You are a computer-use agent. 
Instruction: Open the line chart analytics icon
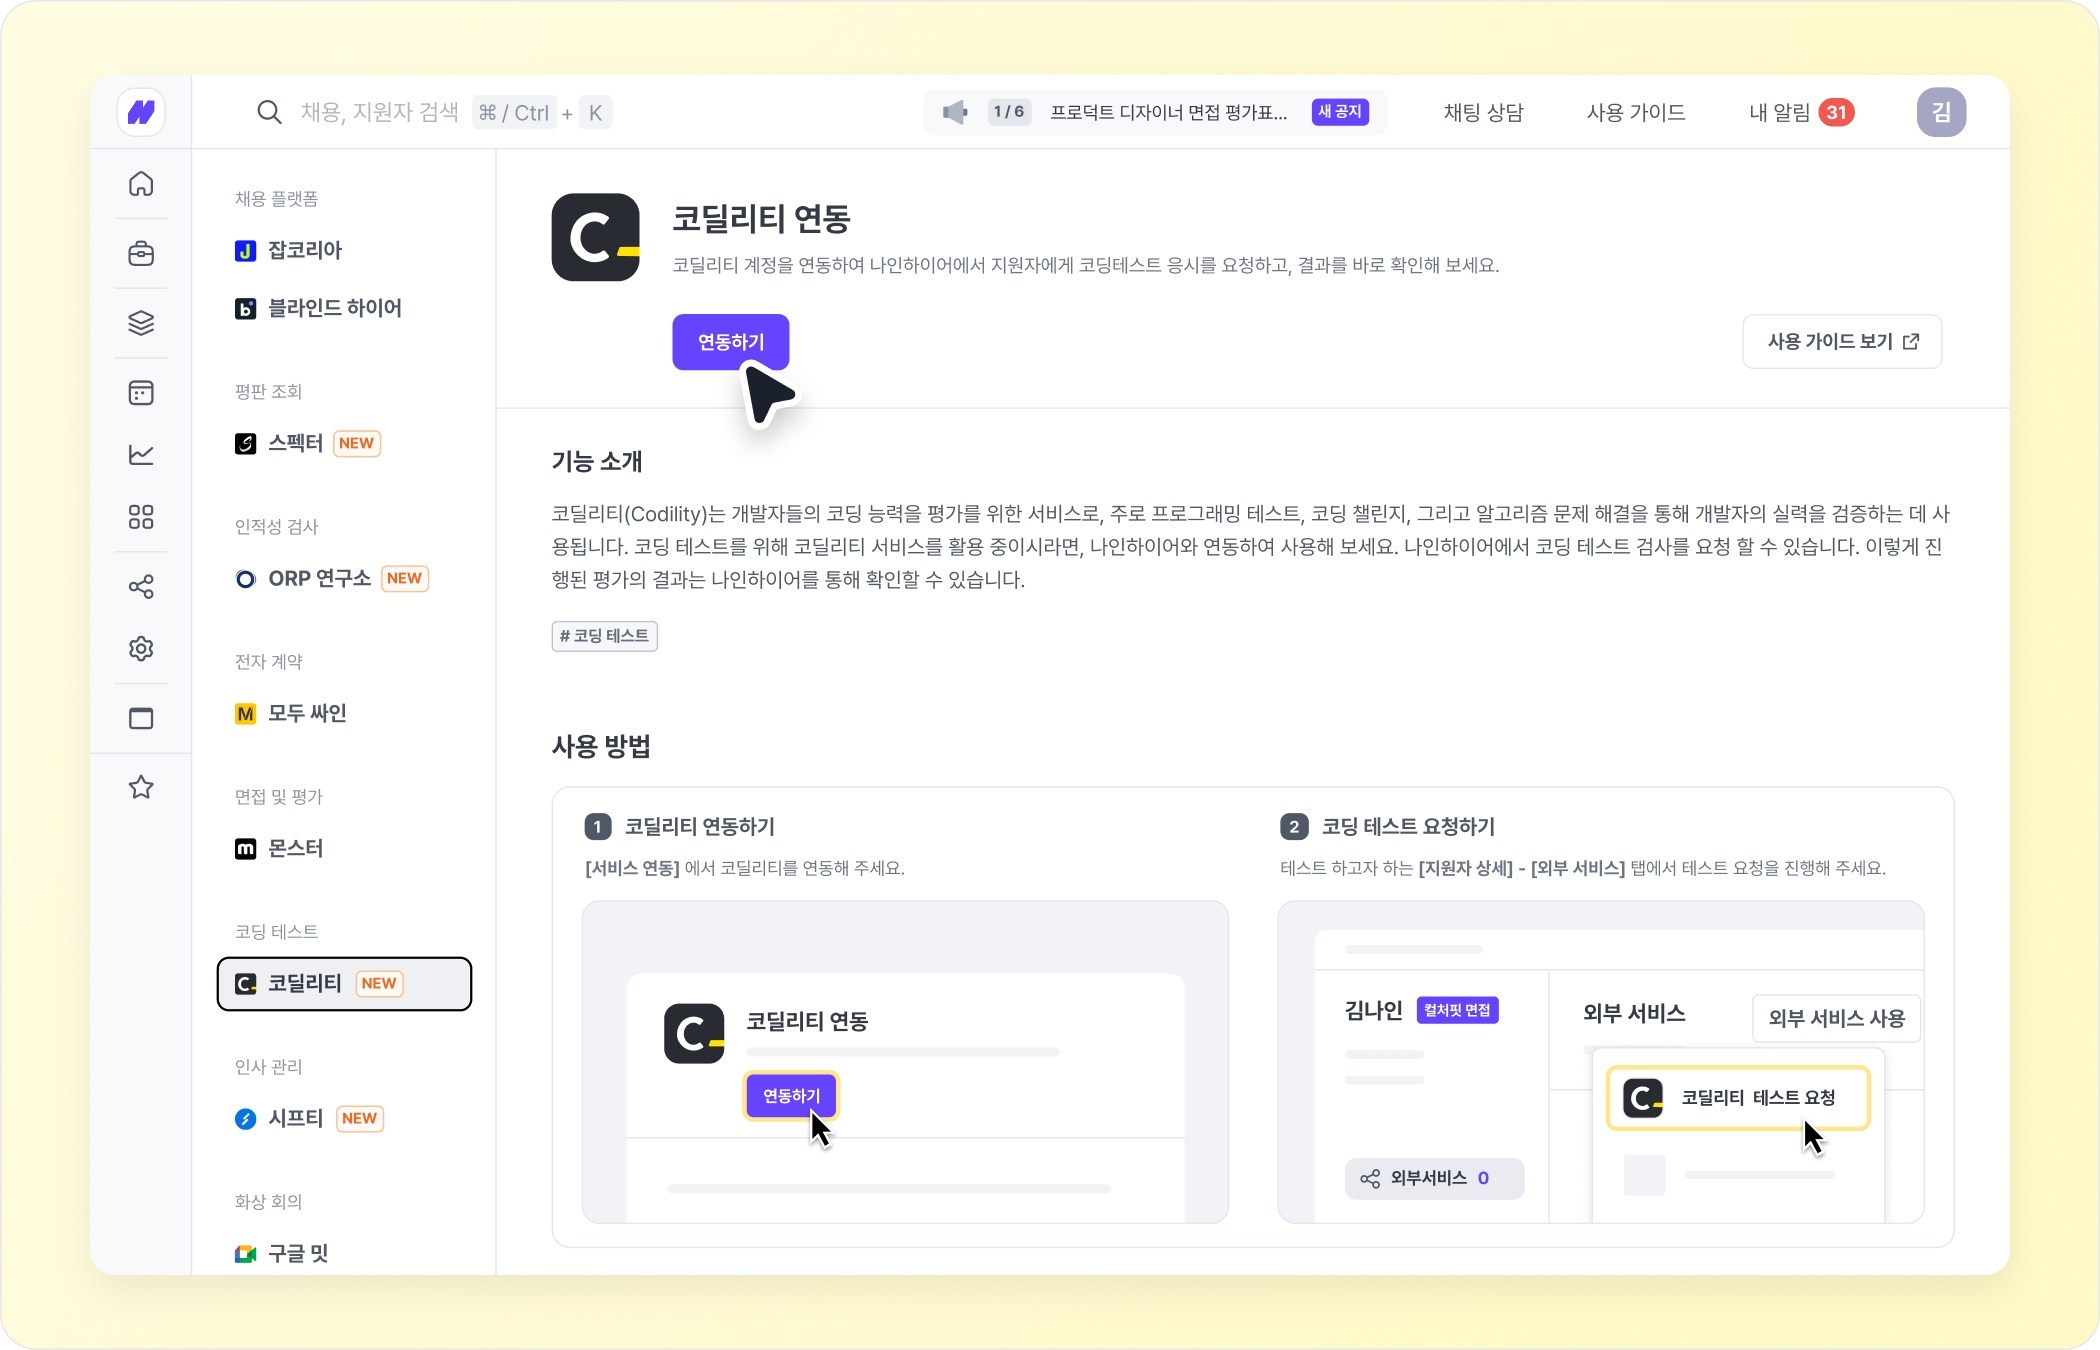tap(141, 454)
